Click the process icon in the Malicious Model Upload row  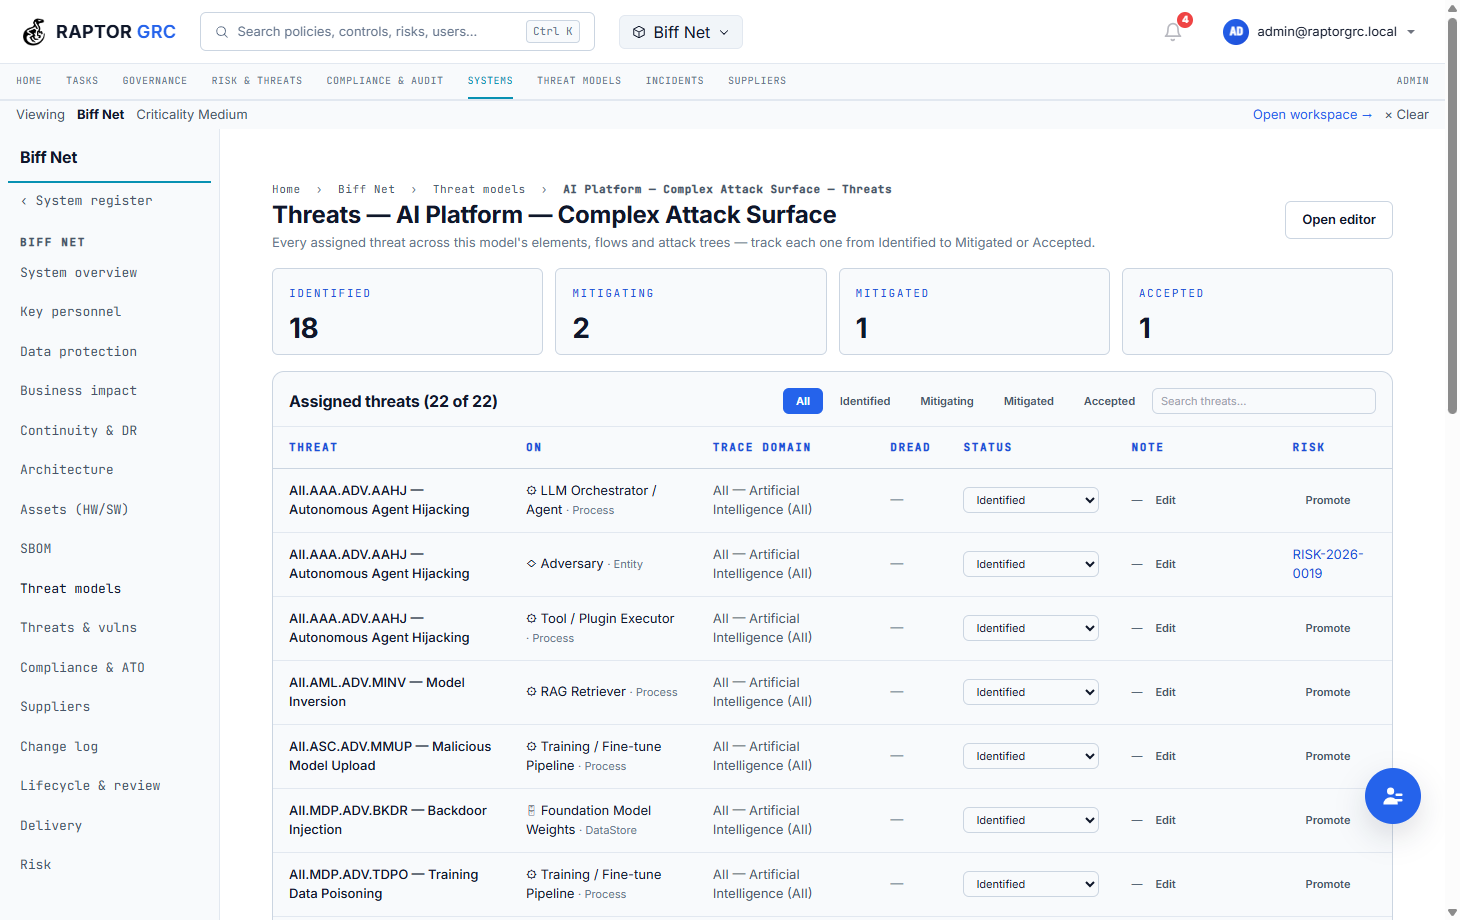click(x=532, y=747)
